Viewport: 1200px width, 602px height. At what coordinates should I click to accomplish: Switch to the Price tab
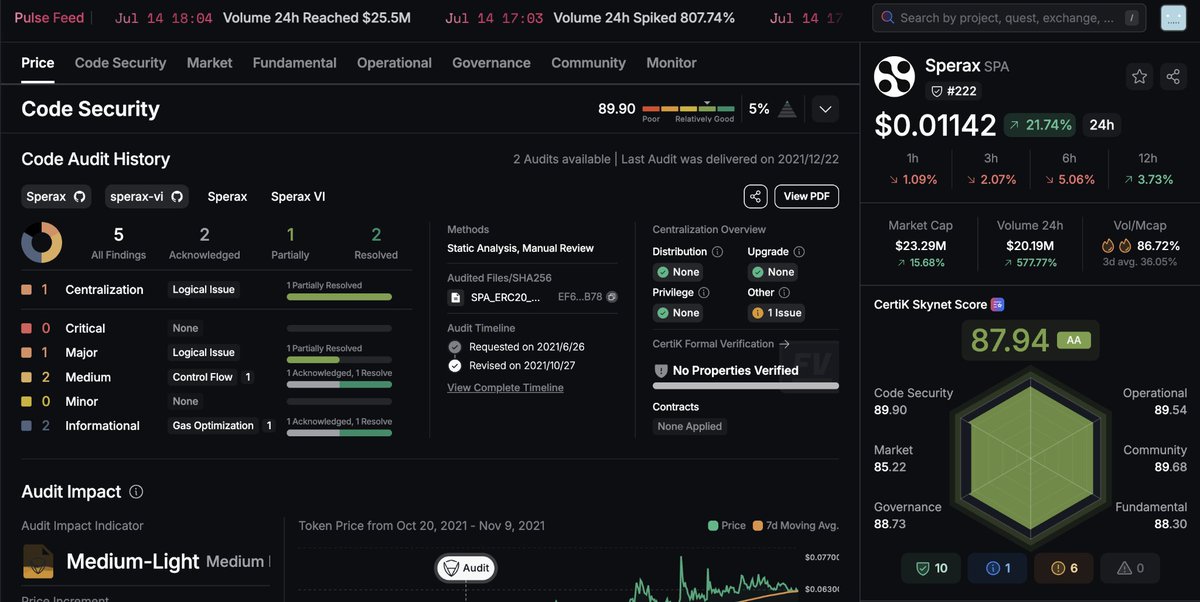[x=38, y=63]
